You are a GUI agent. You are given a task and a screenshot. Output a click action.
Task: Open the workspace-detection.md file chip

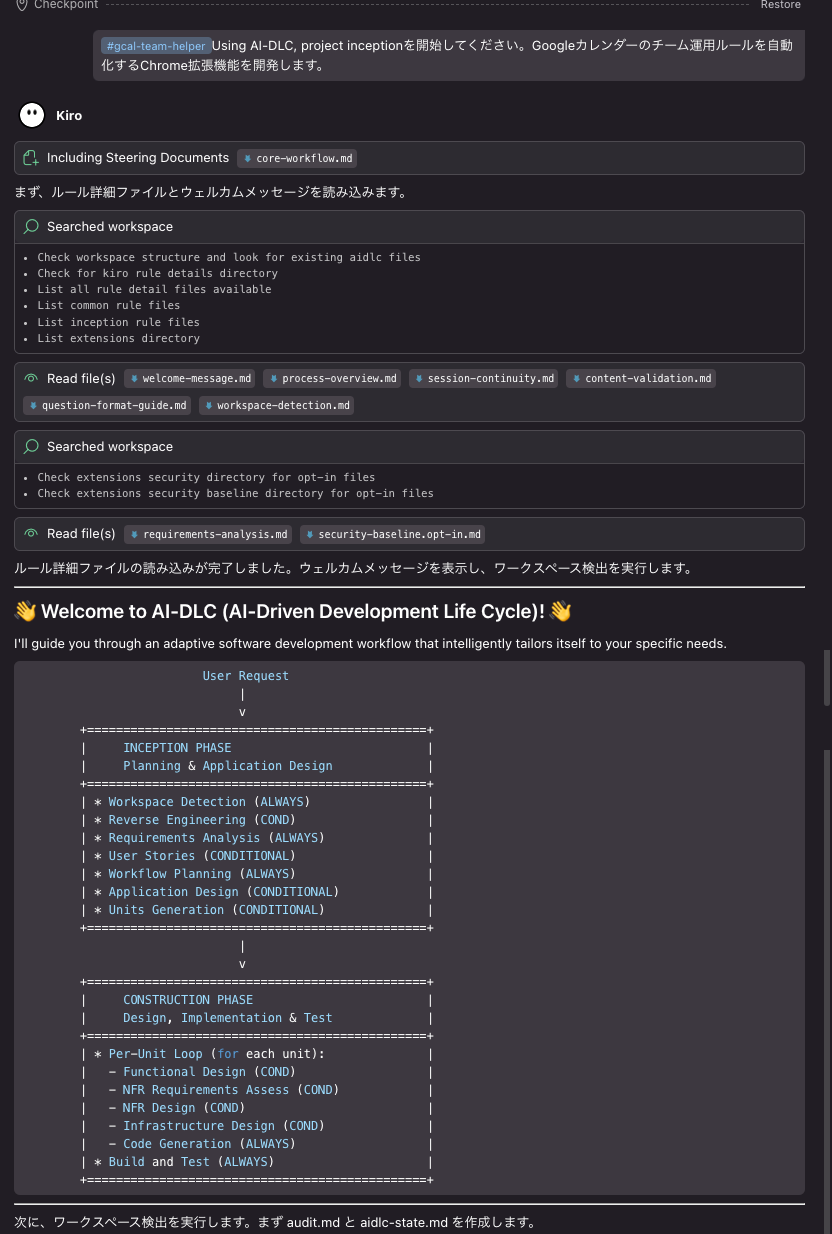pos(276,405)
